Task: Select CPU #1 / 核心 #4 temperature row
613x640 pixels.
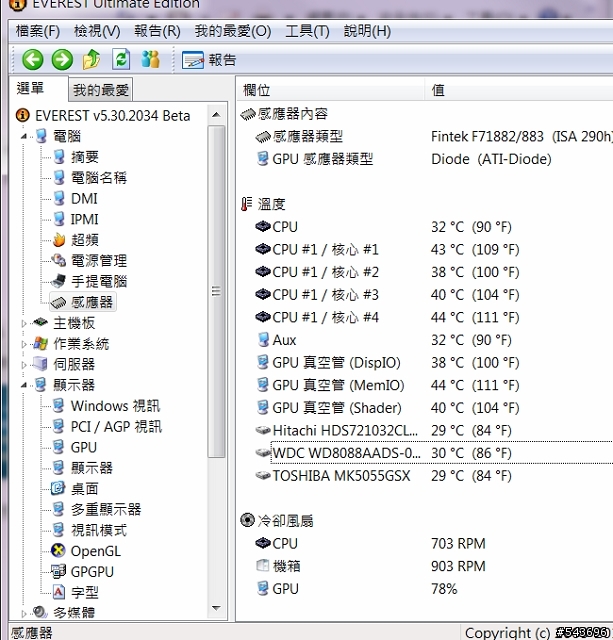Action: point(433,317)
